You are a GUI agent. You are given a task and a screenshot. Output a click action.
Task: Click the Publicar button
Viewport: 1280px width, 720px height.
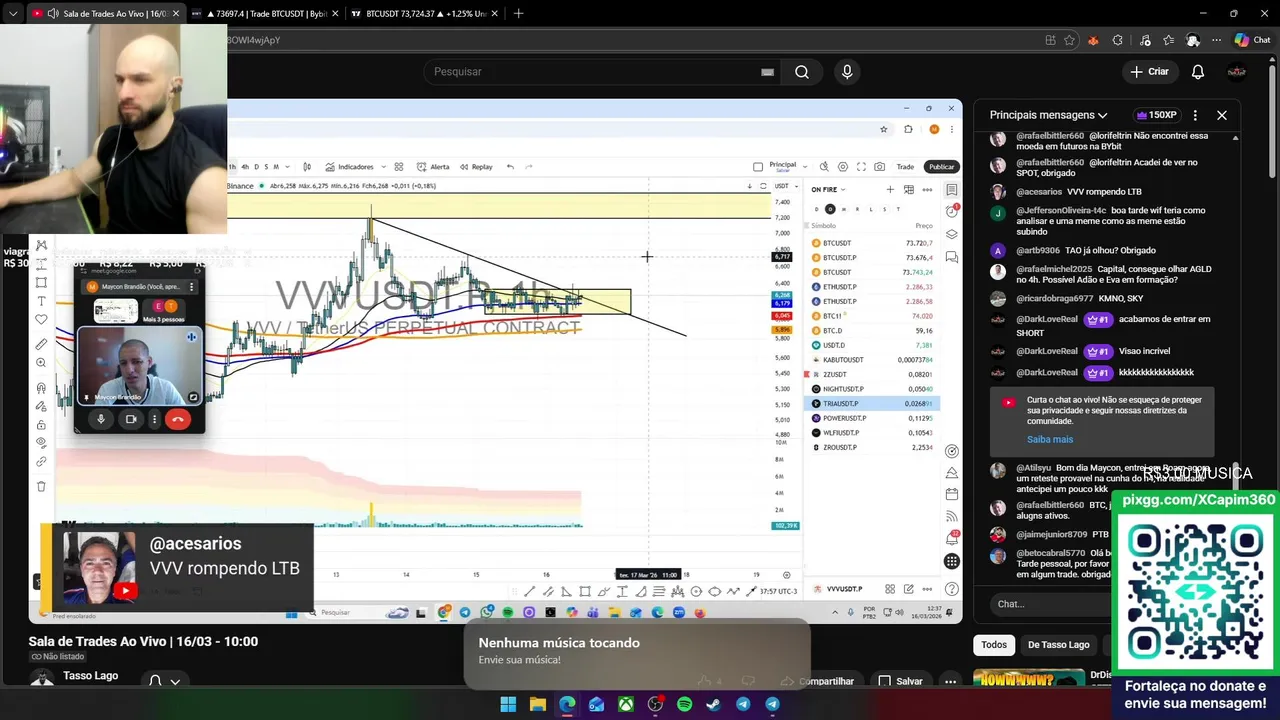[941, 167]
